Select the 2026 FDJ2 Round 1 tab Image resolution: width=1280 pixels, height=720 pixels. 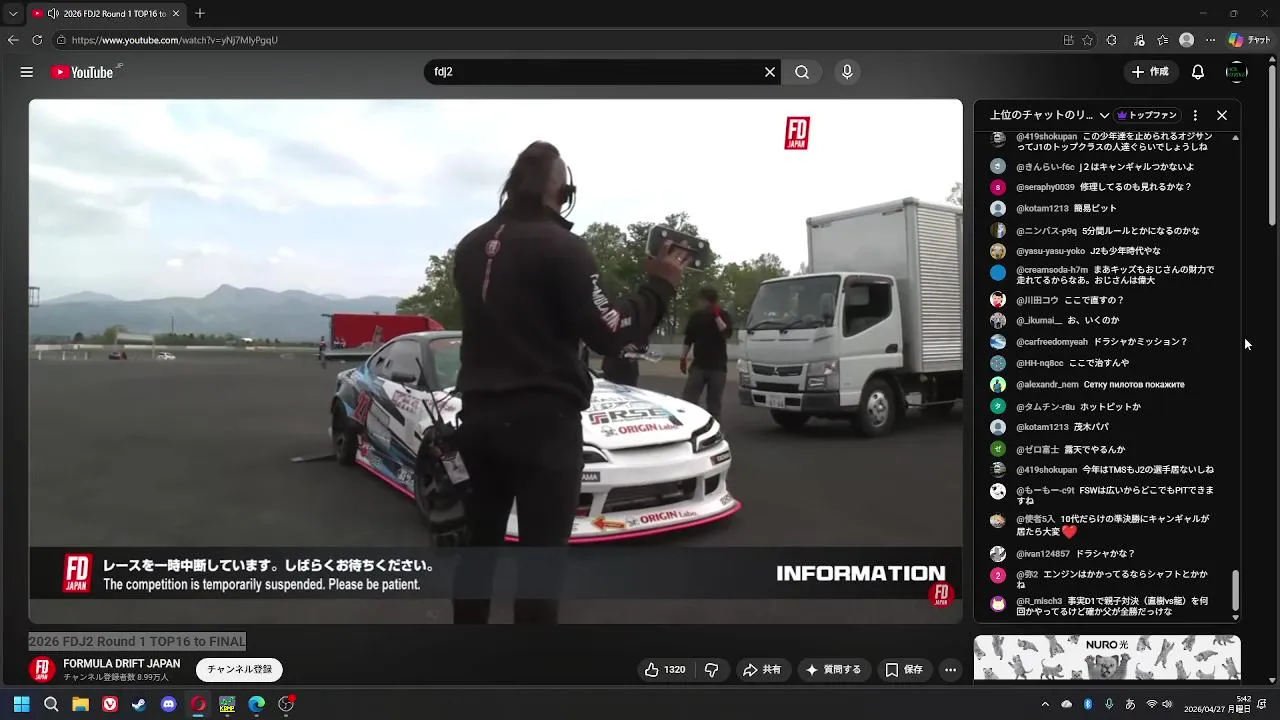pos(105,13)
